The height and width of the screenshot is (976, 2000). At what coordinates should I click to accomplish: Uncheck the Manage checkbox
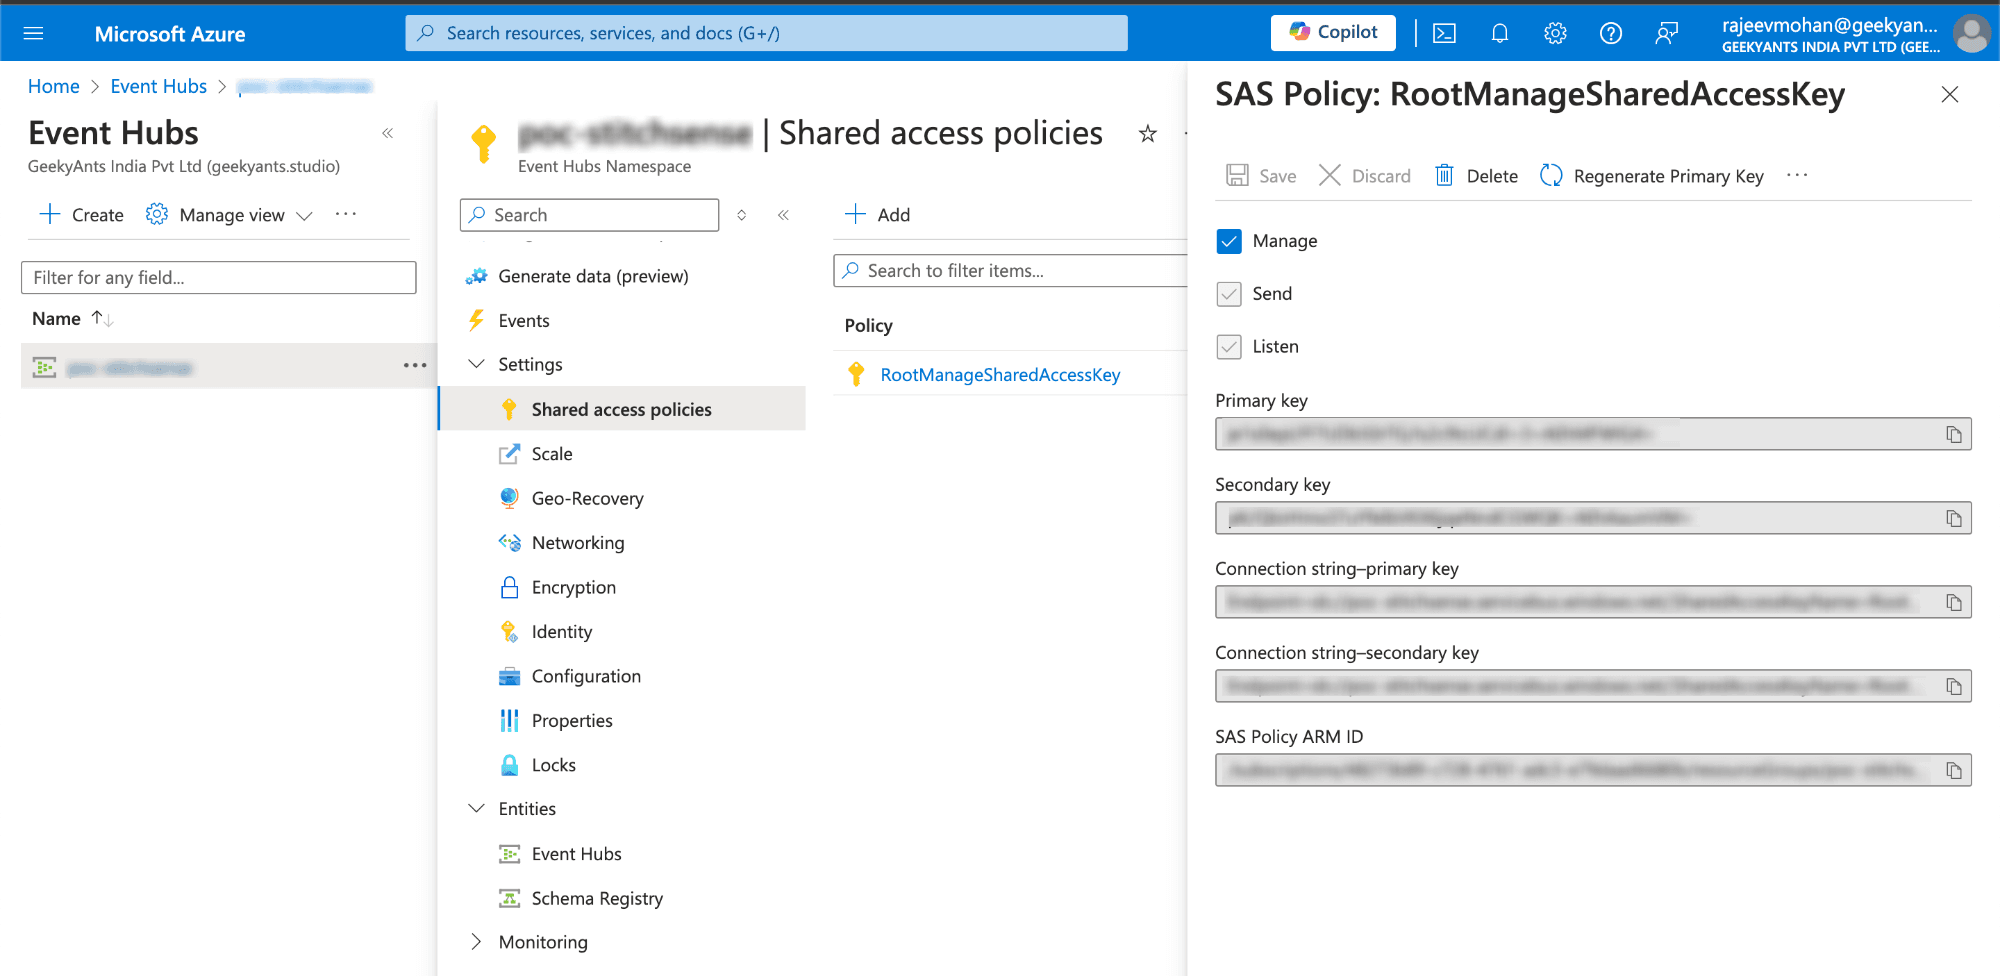pyautogui.click(x=1229, y=241)
